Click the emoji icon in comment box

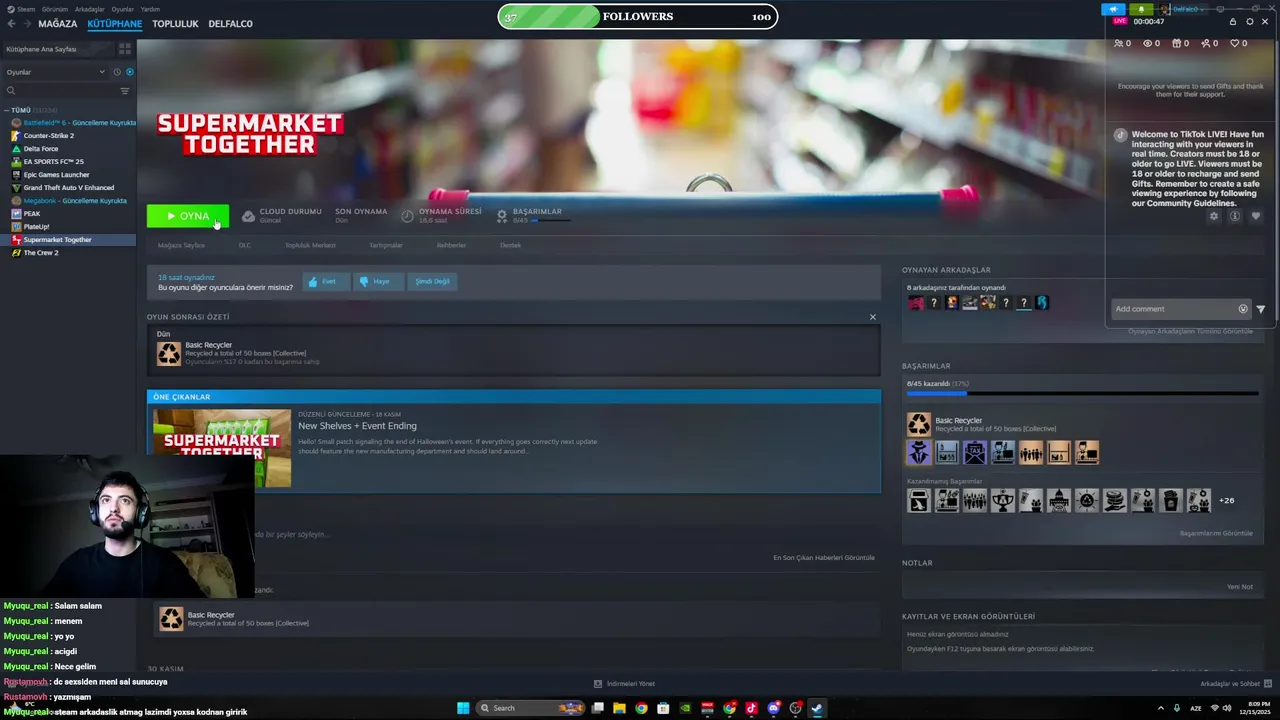click(1243, 309)
